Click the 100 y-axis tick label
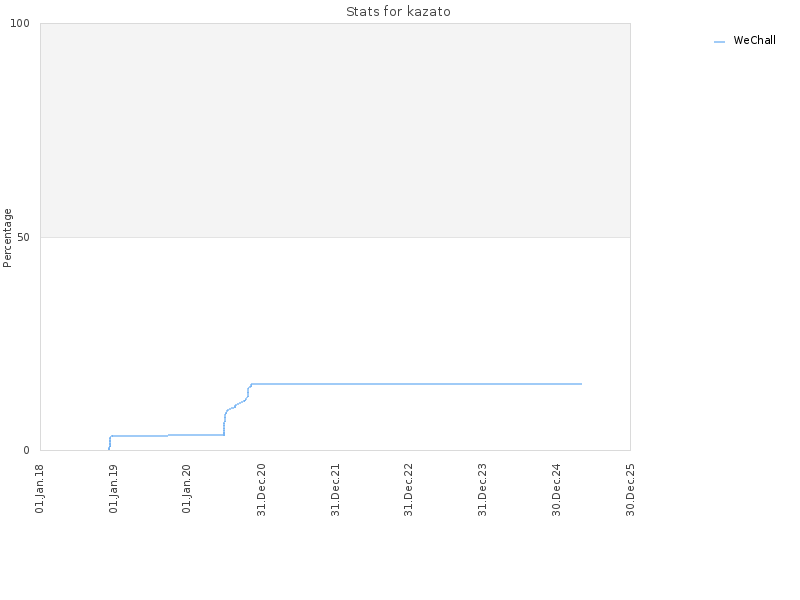Screen dimensions: 800x600 (20, 23)
